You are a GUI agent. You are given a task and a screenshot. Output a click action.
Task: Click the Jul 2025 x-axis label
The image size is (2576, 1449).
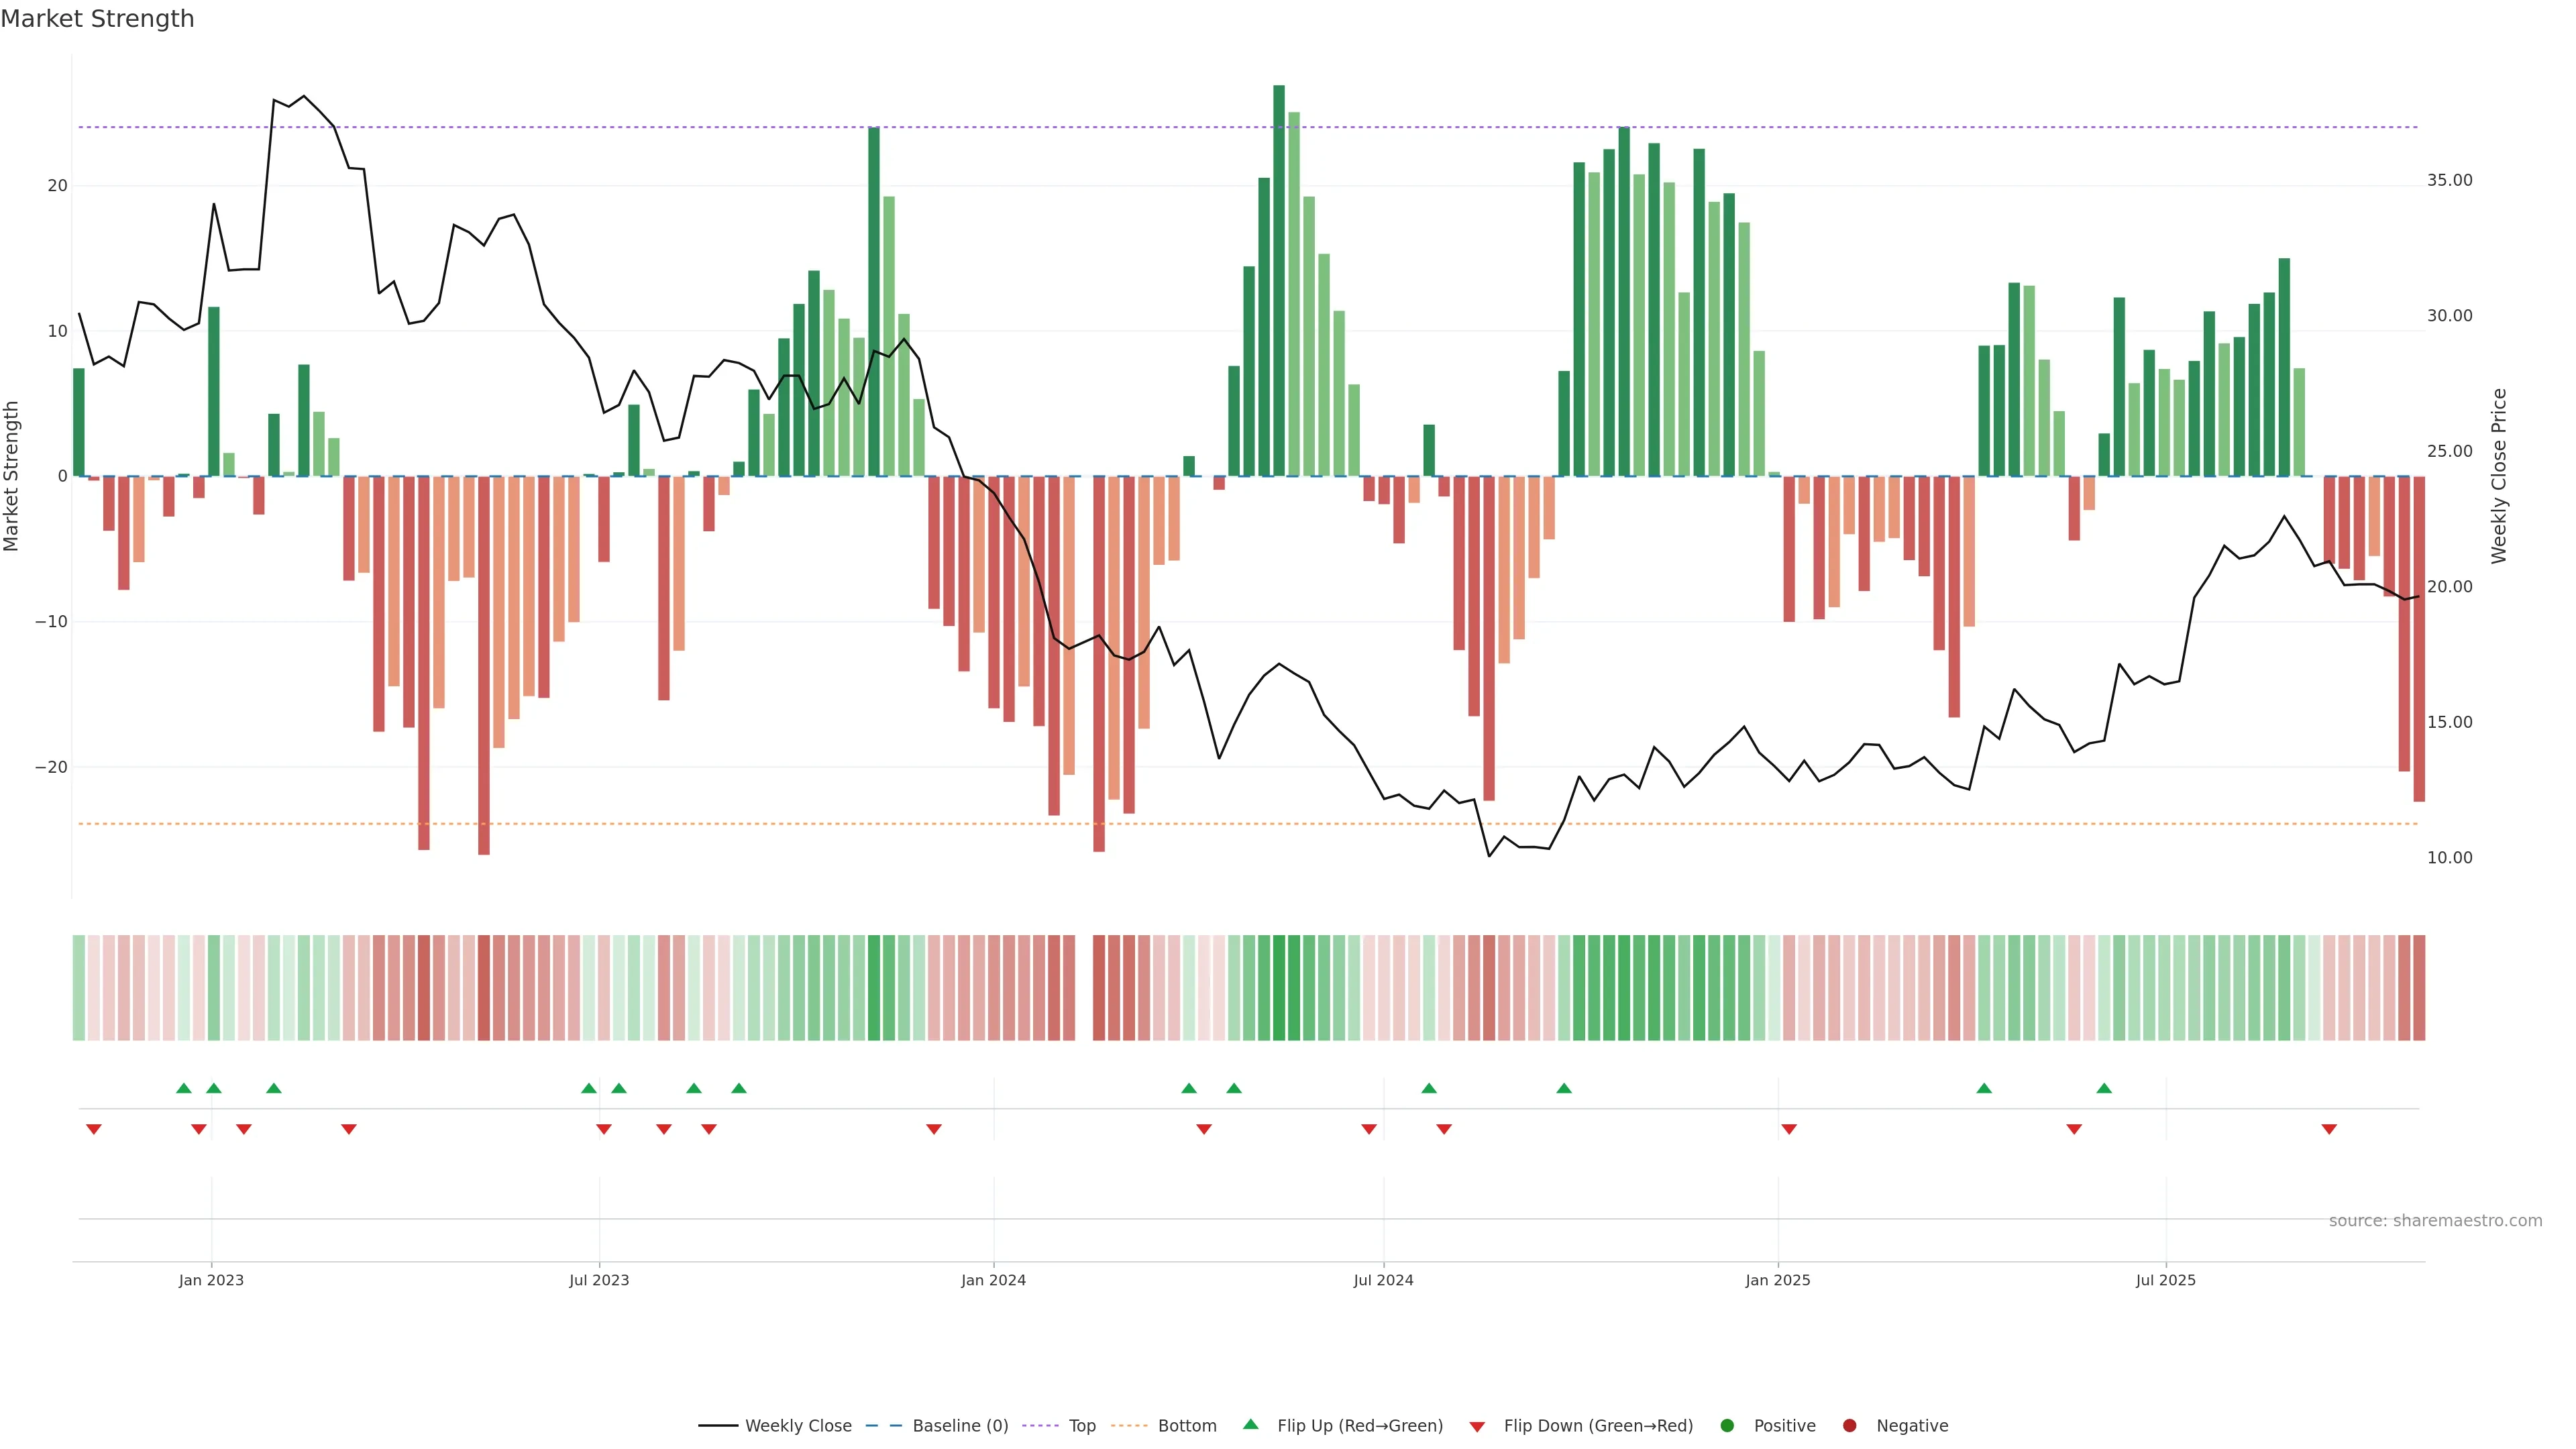2165,1280
